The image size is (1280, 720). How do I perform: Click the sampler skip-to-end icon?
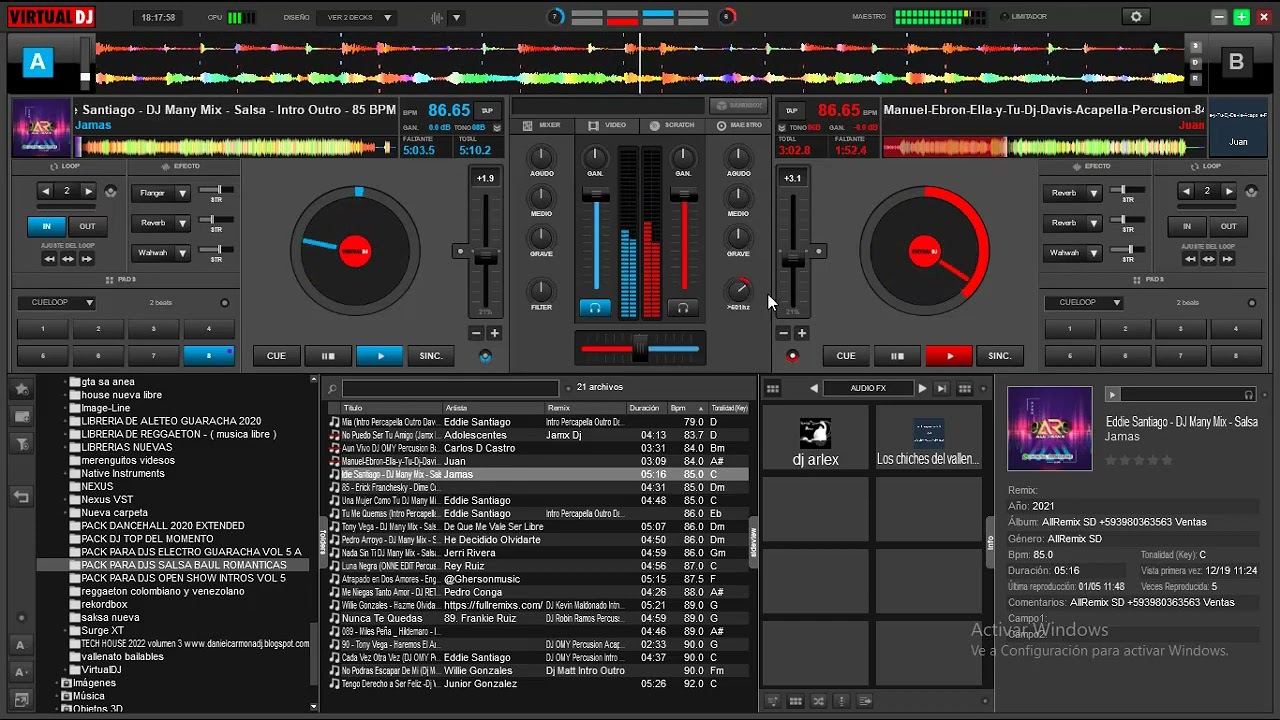coord(943,389)
